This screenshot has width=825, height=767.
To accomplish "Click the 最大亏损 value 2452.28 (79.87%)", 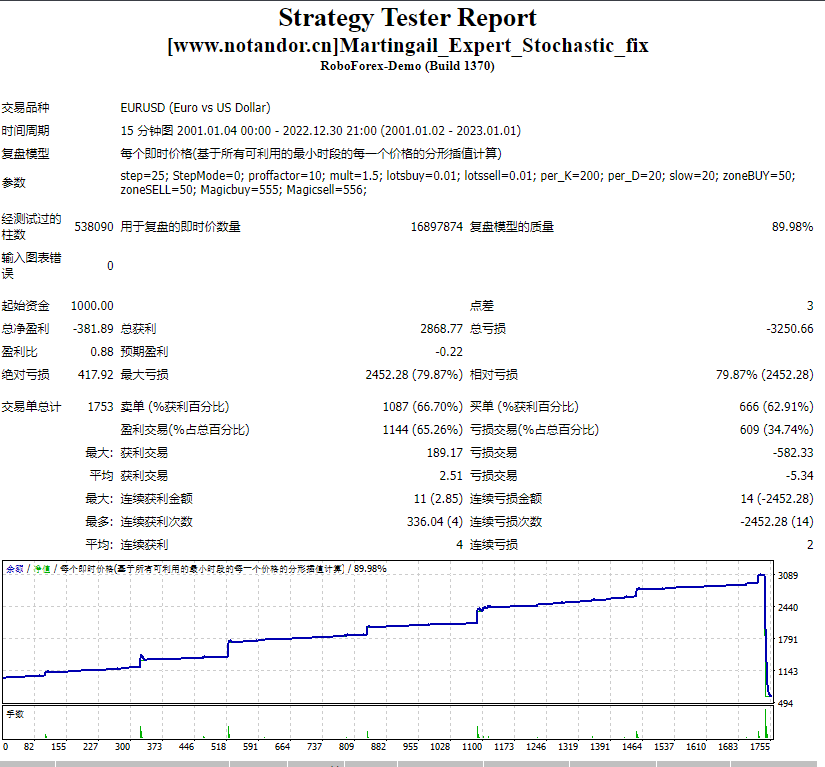I will point(415,374).
